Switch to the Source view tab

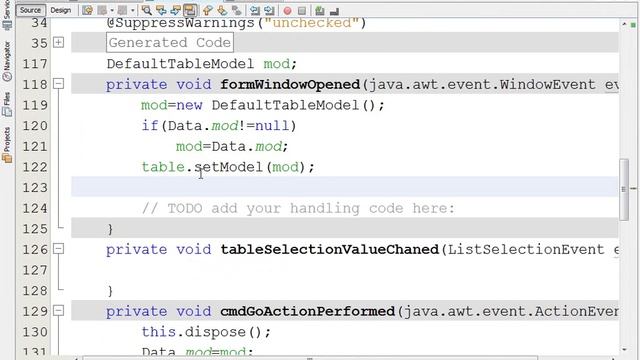tap(30, 10)
